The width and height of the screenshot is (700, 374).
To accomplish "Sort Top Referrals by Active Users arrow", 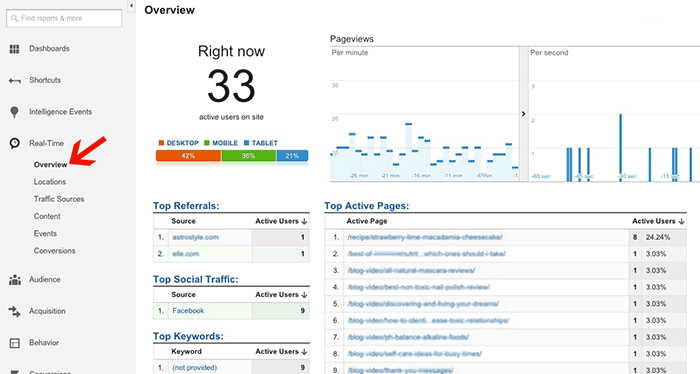I will [304, 221].
